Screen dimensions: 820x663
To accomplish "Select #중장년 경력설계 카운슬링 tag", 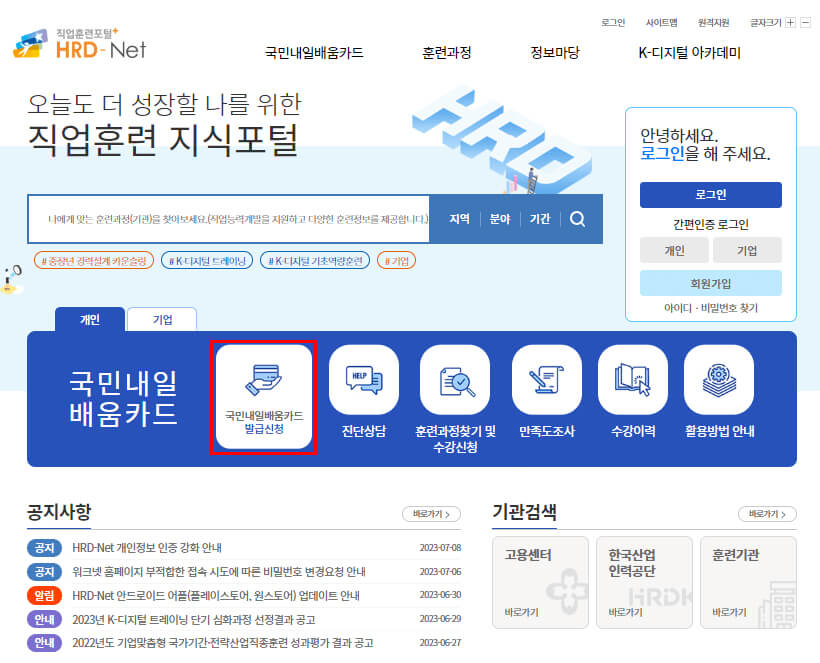I will coord(94,260).
